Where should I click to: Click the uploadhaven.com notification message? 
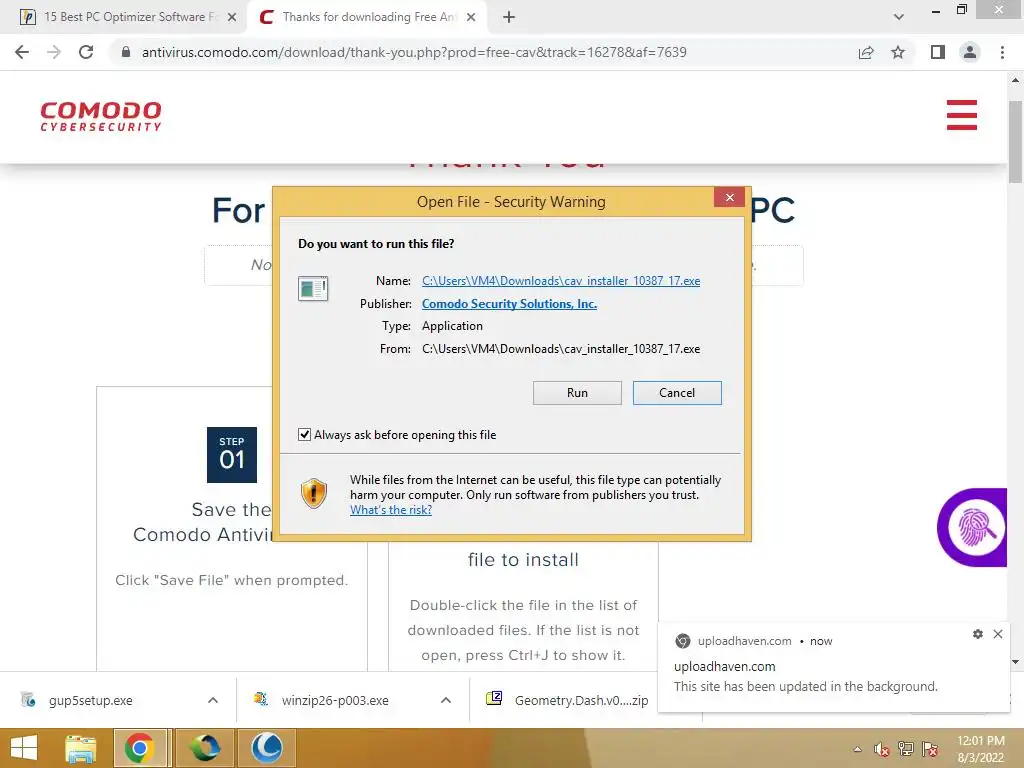pyautogui.click(x=805, y=686)
